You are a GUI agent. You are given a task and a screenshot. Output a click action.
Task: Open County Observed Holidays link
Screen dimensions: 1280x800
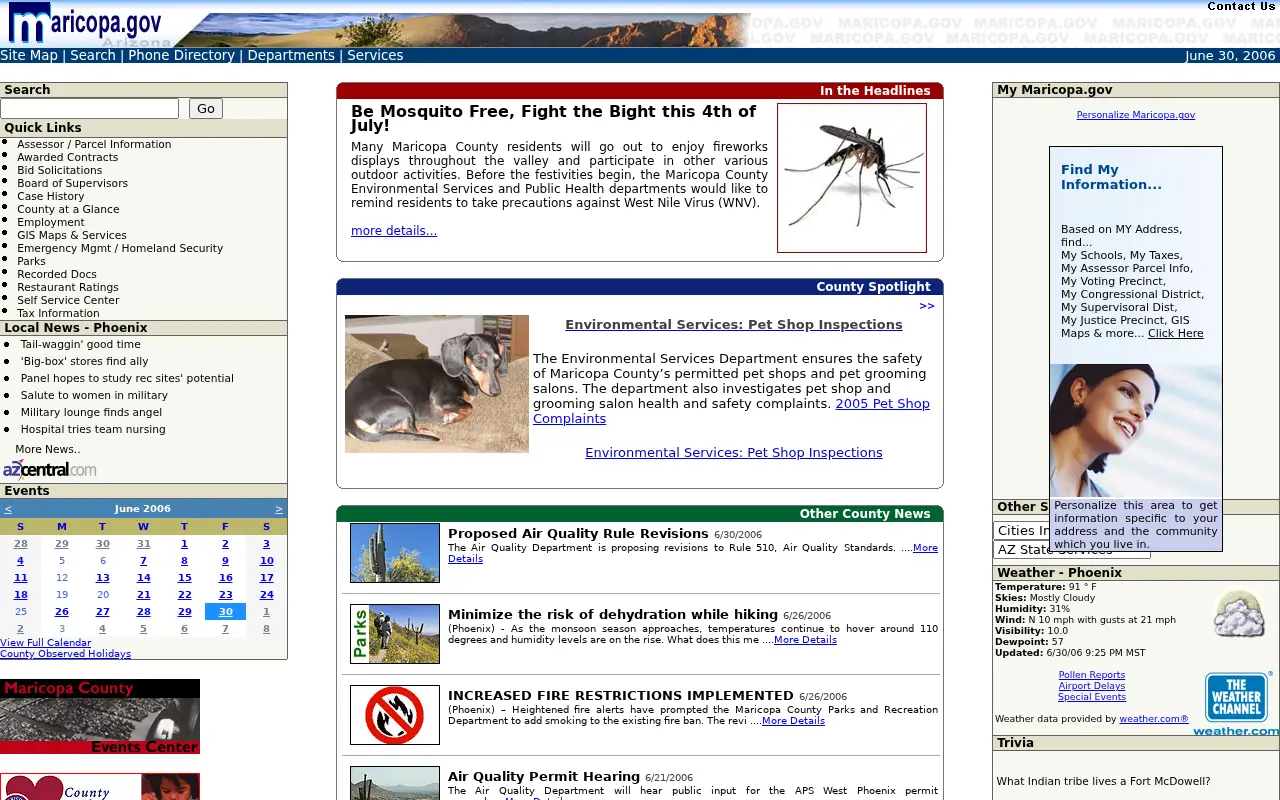pyautogui.click(x=65, y=654)
